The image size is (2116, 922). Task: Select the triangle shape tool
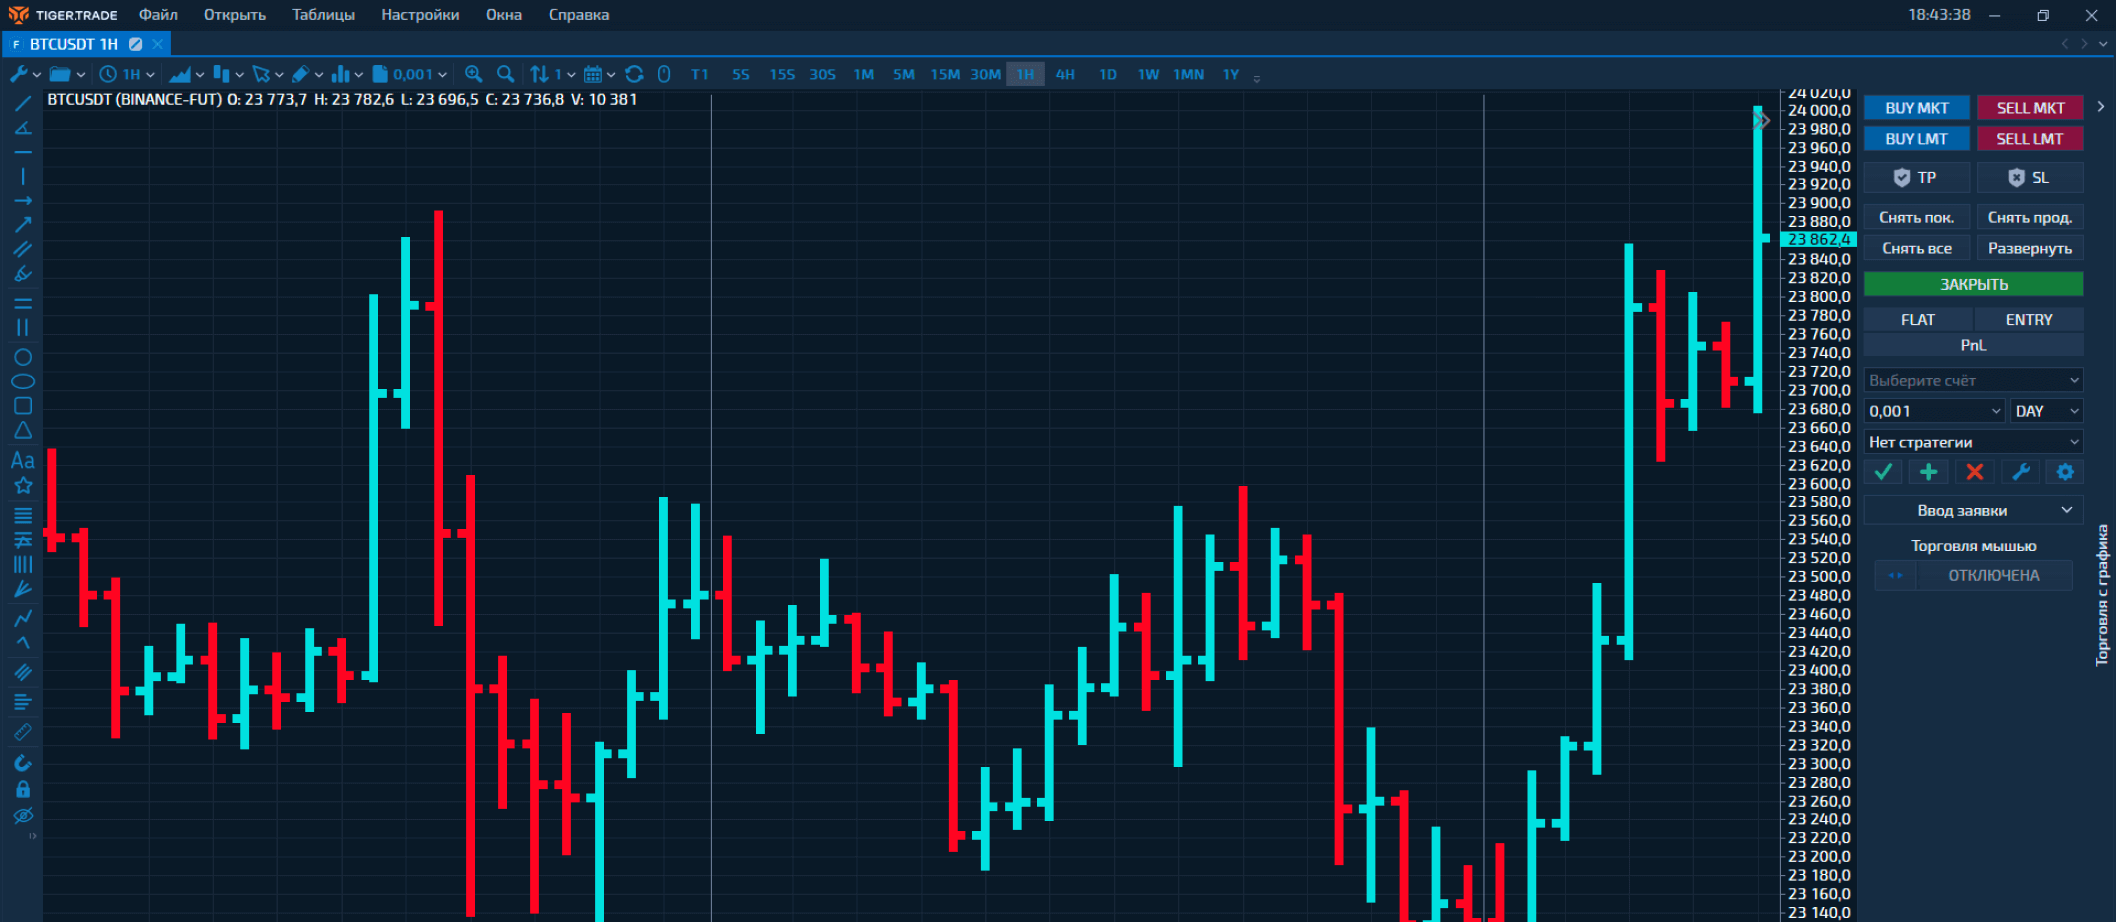(23, 430)
